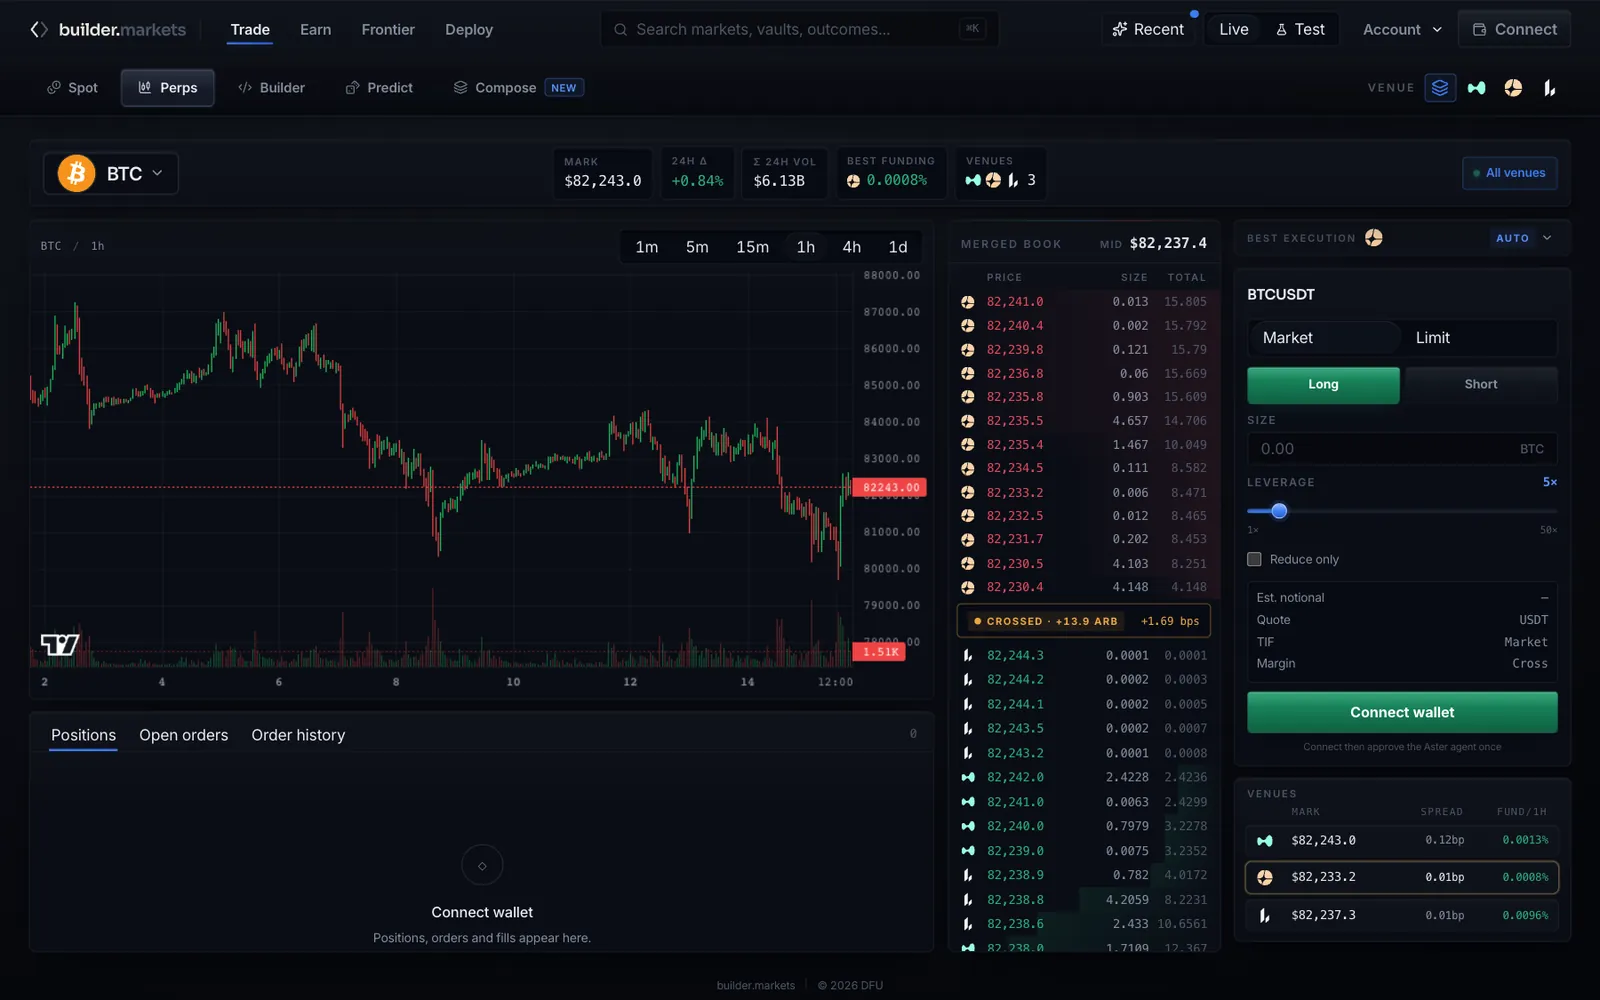Click the green Connect wallet button
The height and width of the screenshot is (1000, 1600).
pos(1402,713)
